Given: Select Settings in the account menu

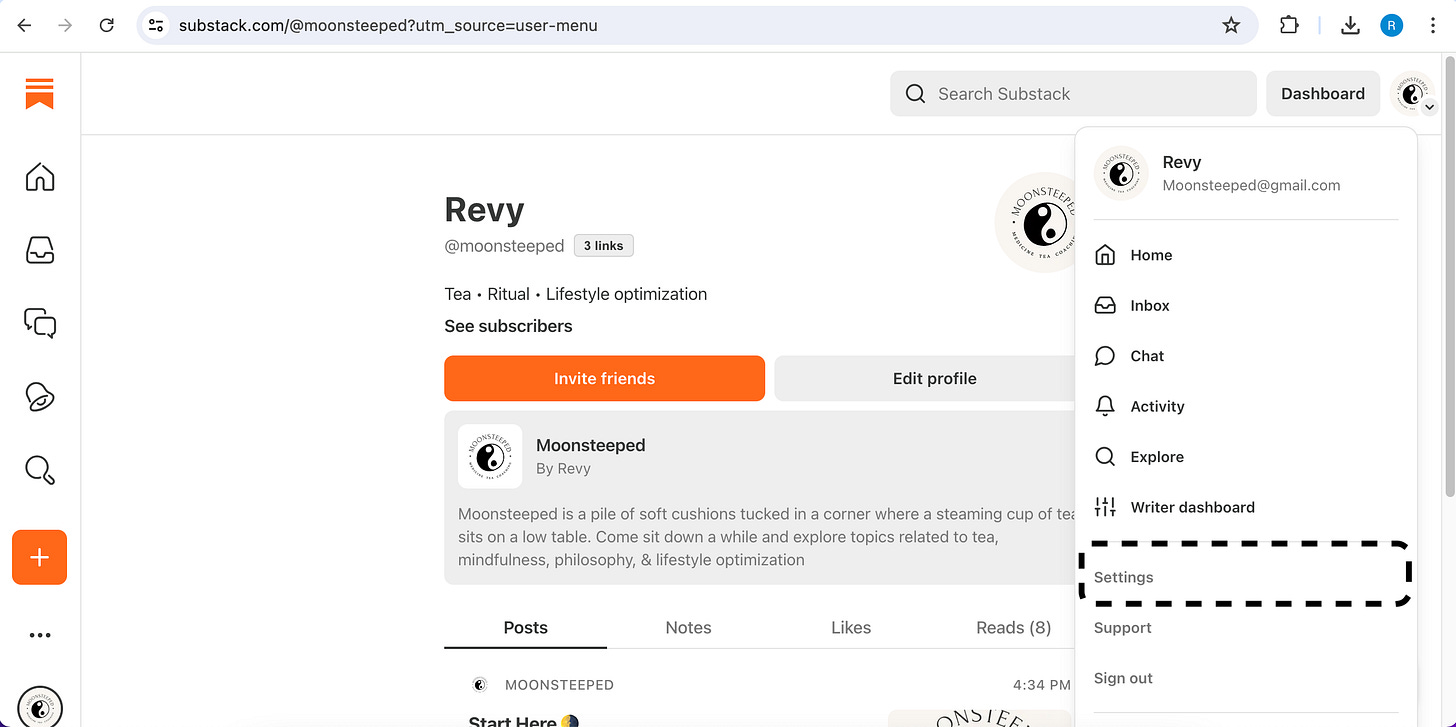Looking at the screenshot, I should tap(1123, 577).
